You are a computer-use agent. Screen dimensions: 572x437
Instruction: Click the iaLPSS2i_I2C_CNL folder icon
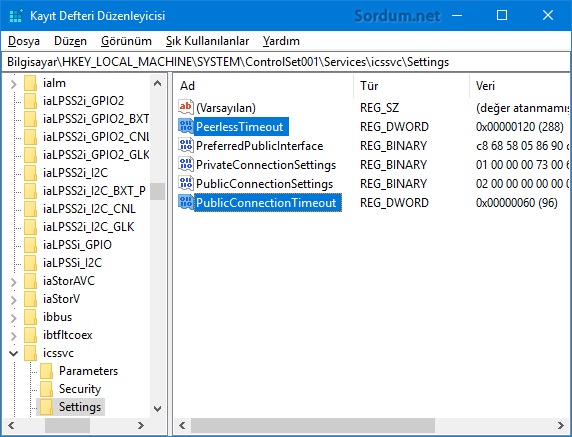click(30, 209)
